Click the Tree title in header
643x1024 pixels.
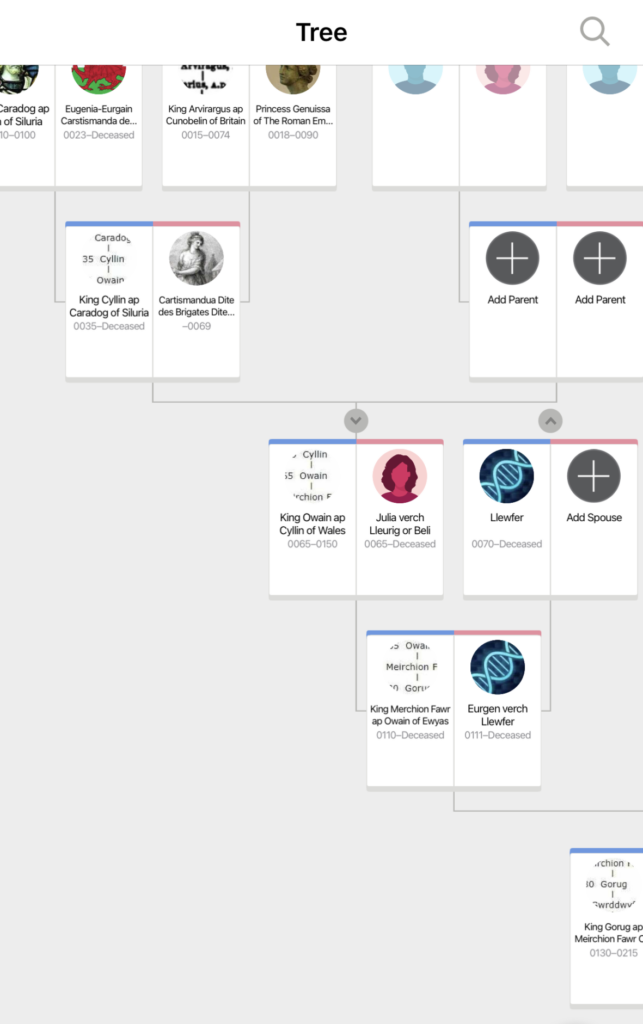pyautogui.click(x=321, y=32)
